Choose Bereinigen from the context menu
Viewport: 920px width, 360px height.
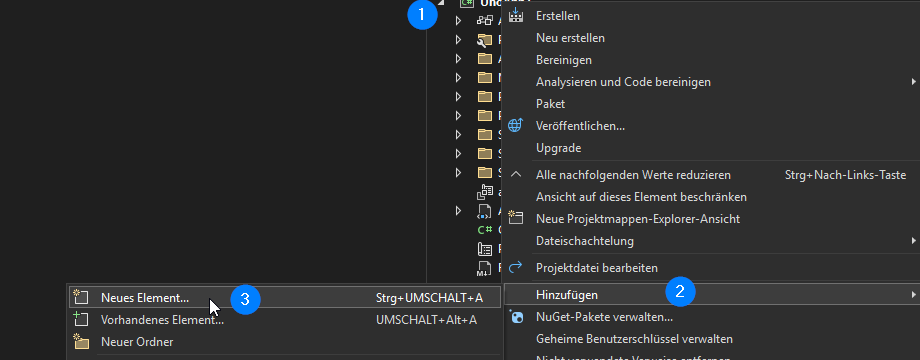click(564, 60)
